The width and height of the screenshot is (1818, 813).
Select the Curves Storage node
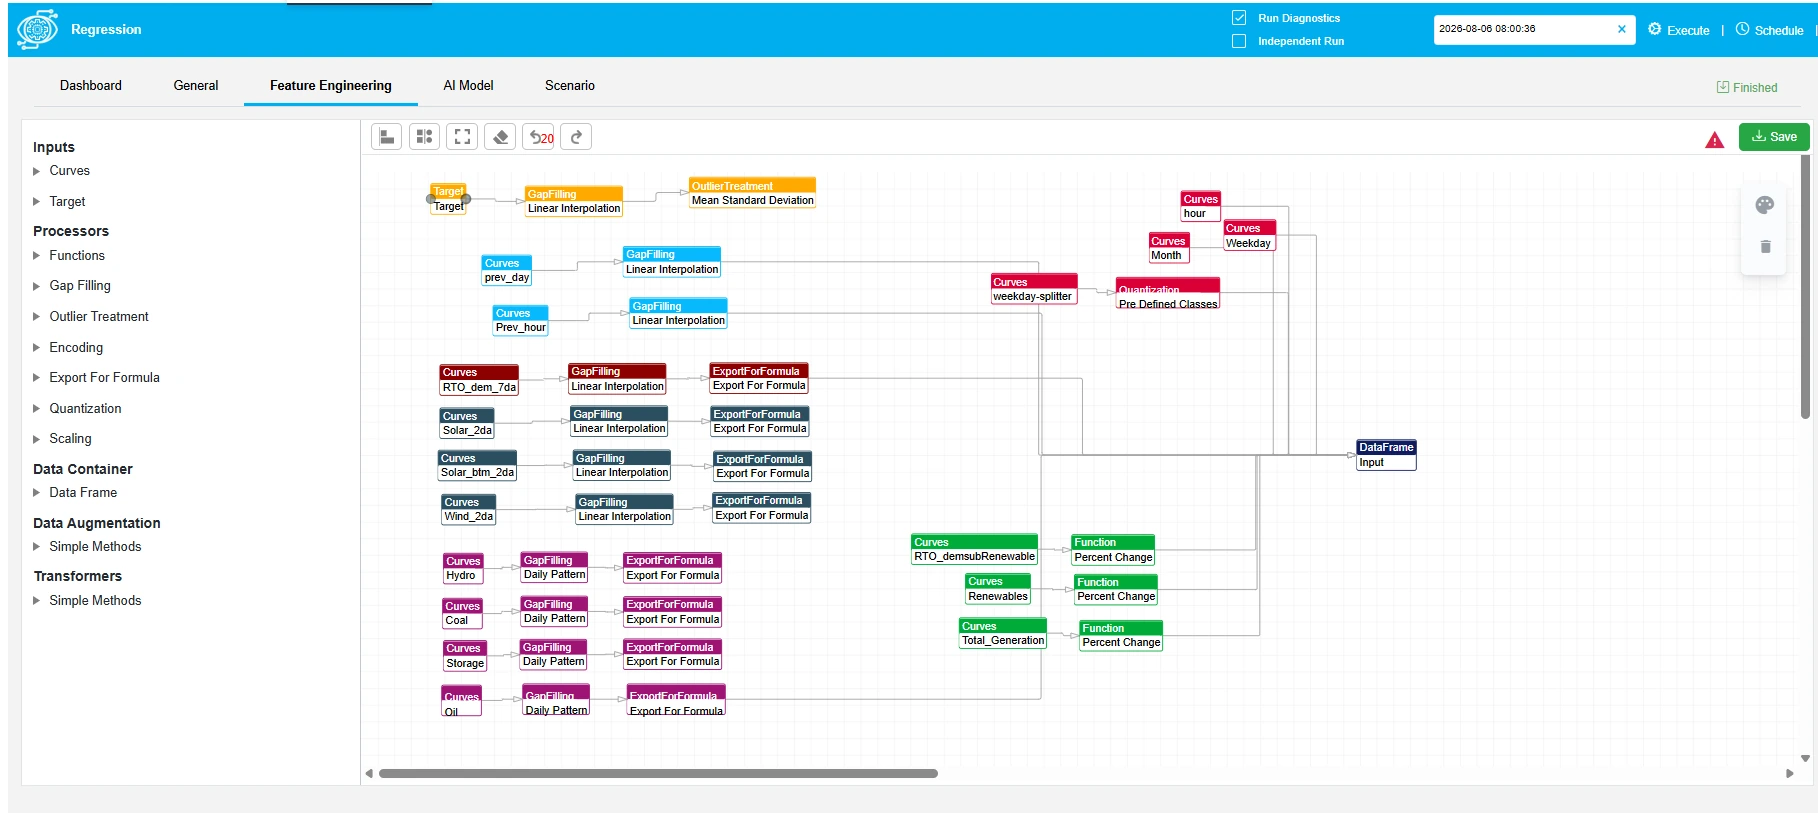tap(465, 656)
